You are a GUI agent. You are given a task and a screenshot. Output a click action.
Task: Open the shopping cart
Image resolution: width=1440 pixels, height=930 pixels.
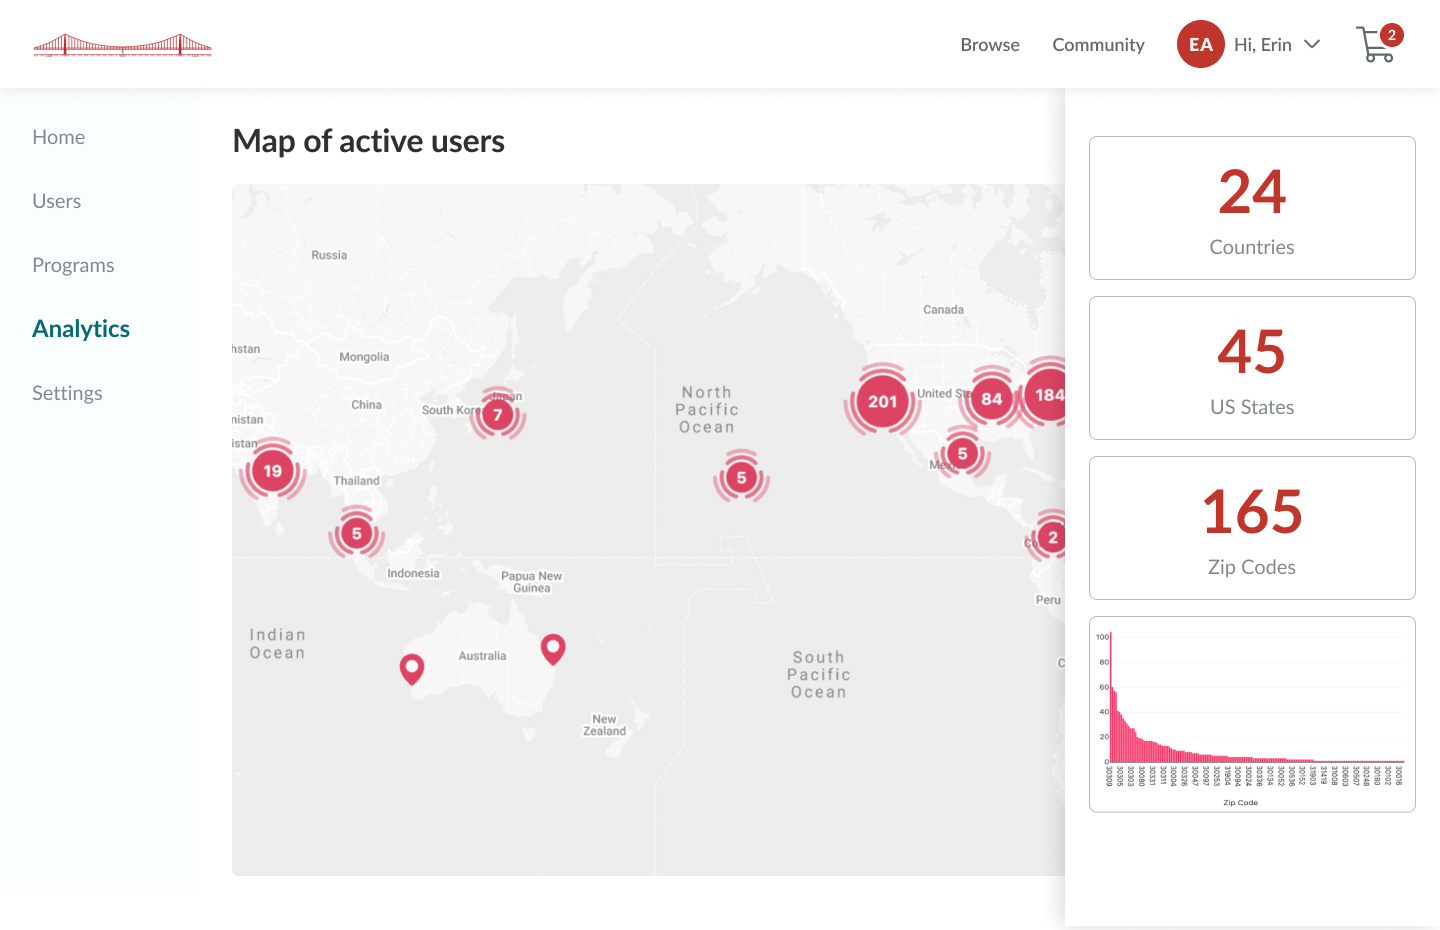point(1376,45)
